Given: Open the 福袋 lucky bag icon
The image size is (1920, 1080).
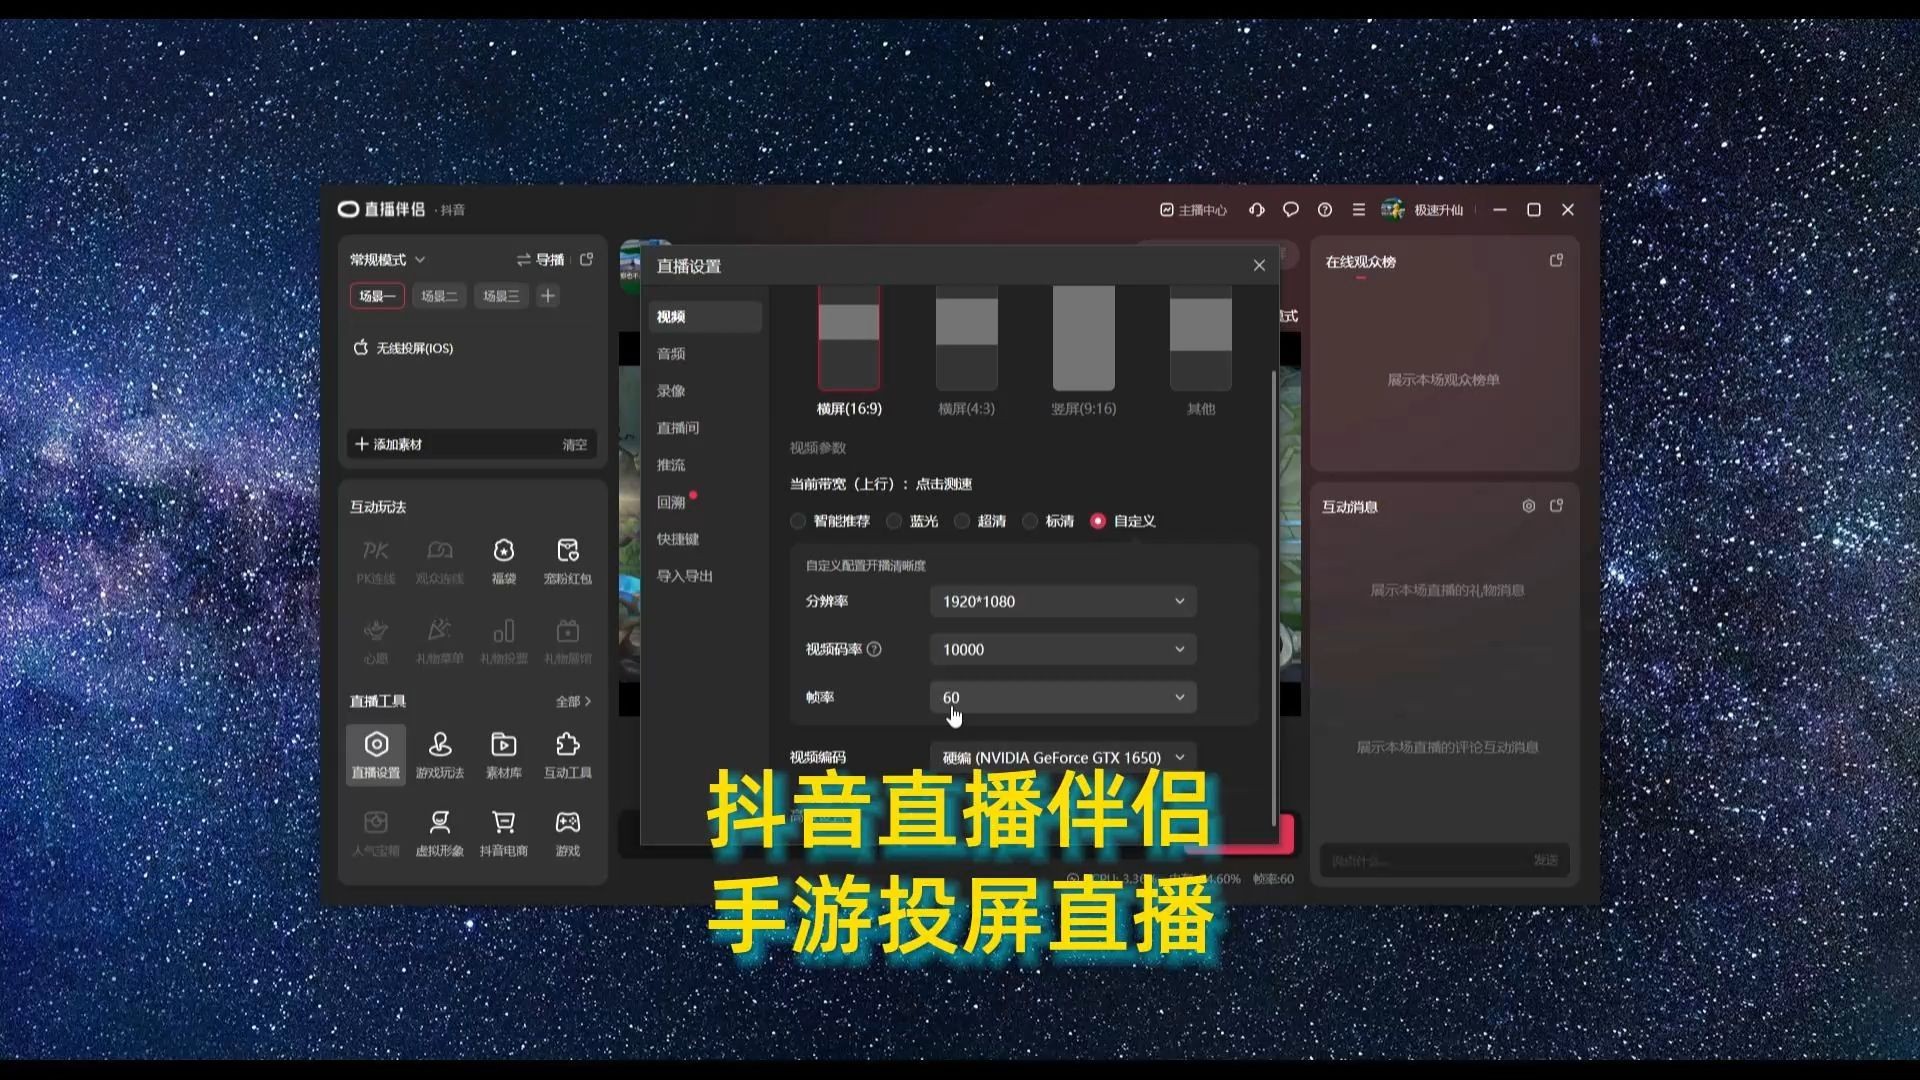Looking at the screenshot, I should click(504, 562).
